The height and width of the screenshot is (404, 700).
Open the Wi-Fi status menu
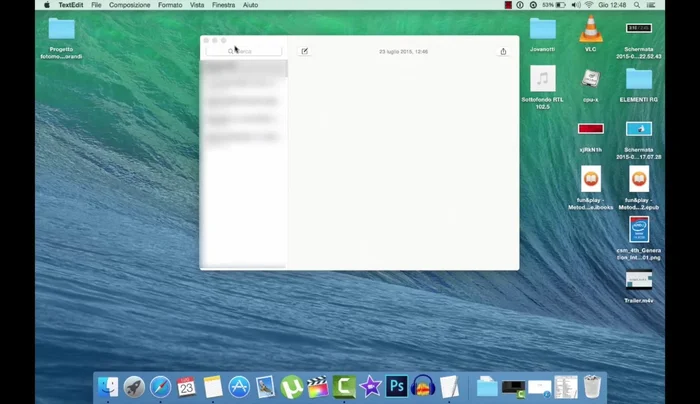pyautogui.click(x=588, y=5)
